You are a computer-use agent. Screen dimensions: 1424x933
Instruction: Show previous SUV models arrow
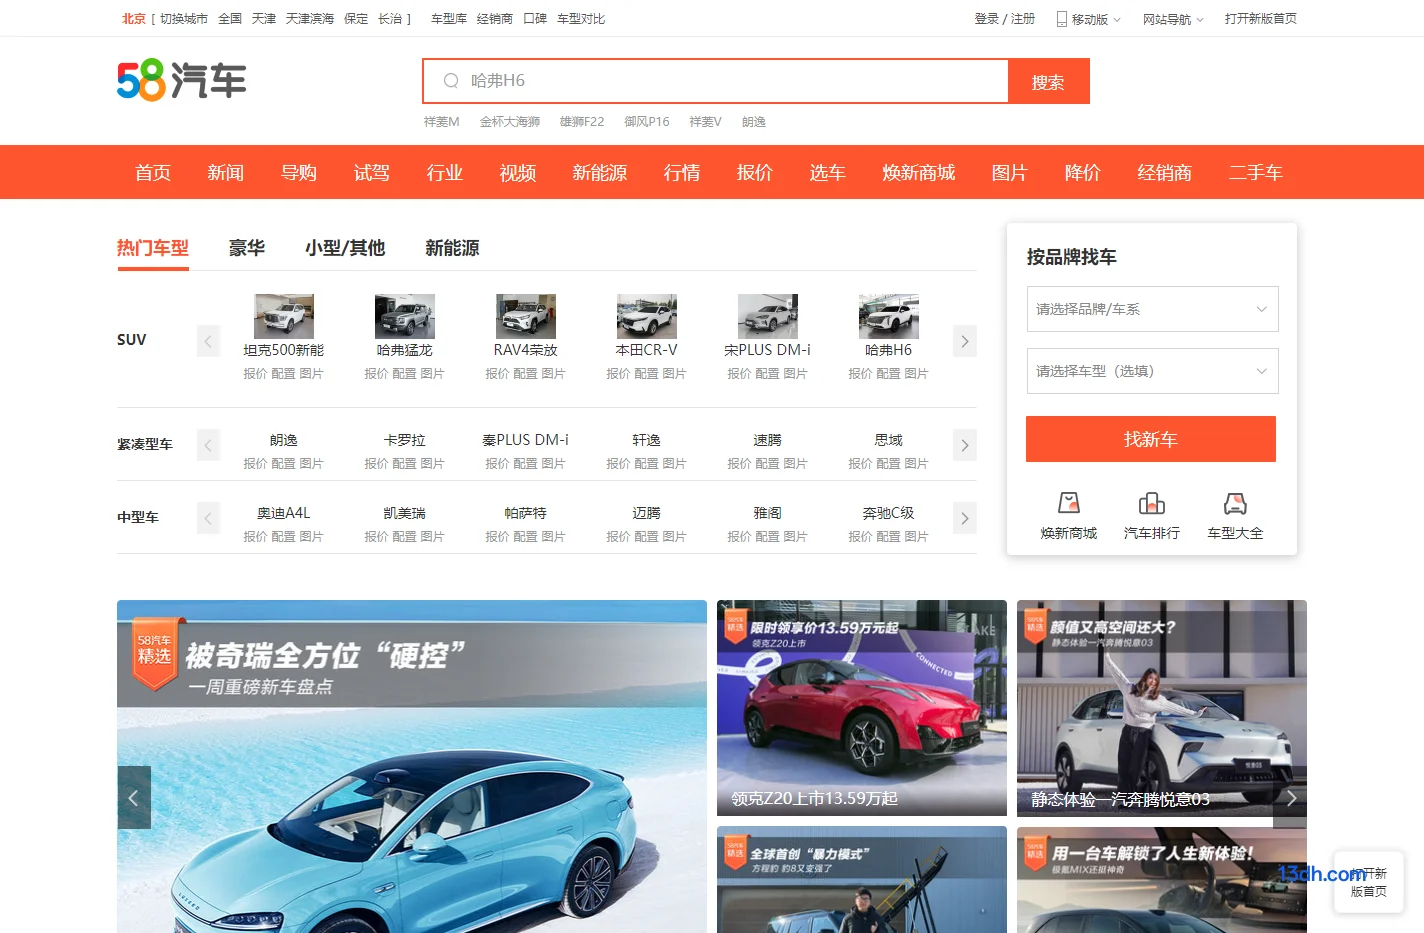tap(208, 341)
